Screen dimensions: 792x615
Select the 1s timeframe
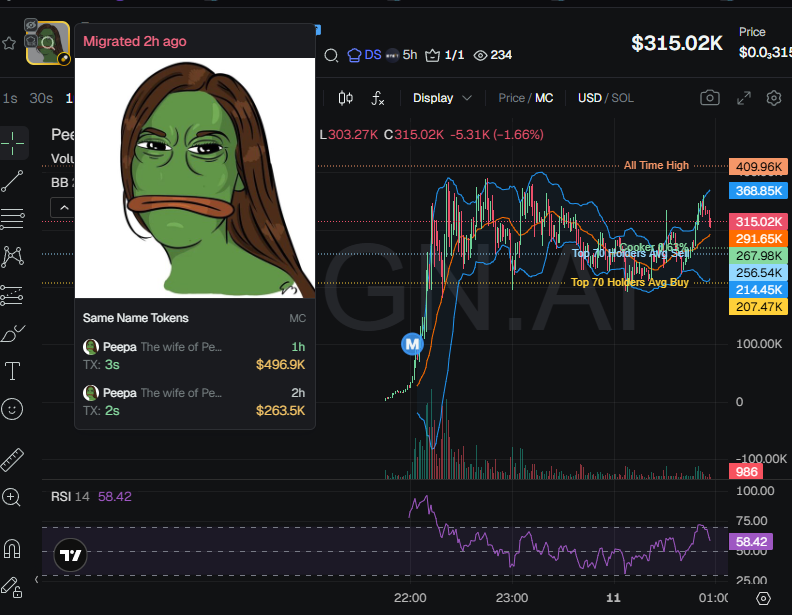pyautogui.click(x=10, y=98)
